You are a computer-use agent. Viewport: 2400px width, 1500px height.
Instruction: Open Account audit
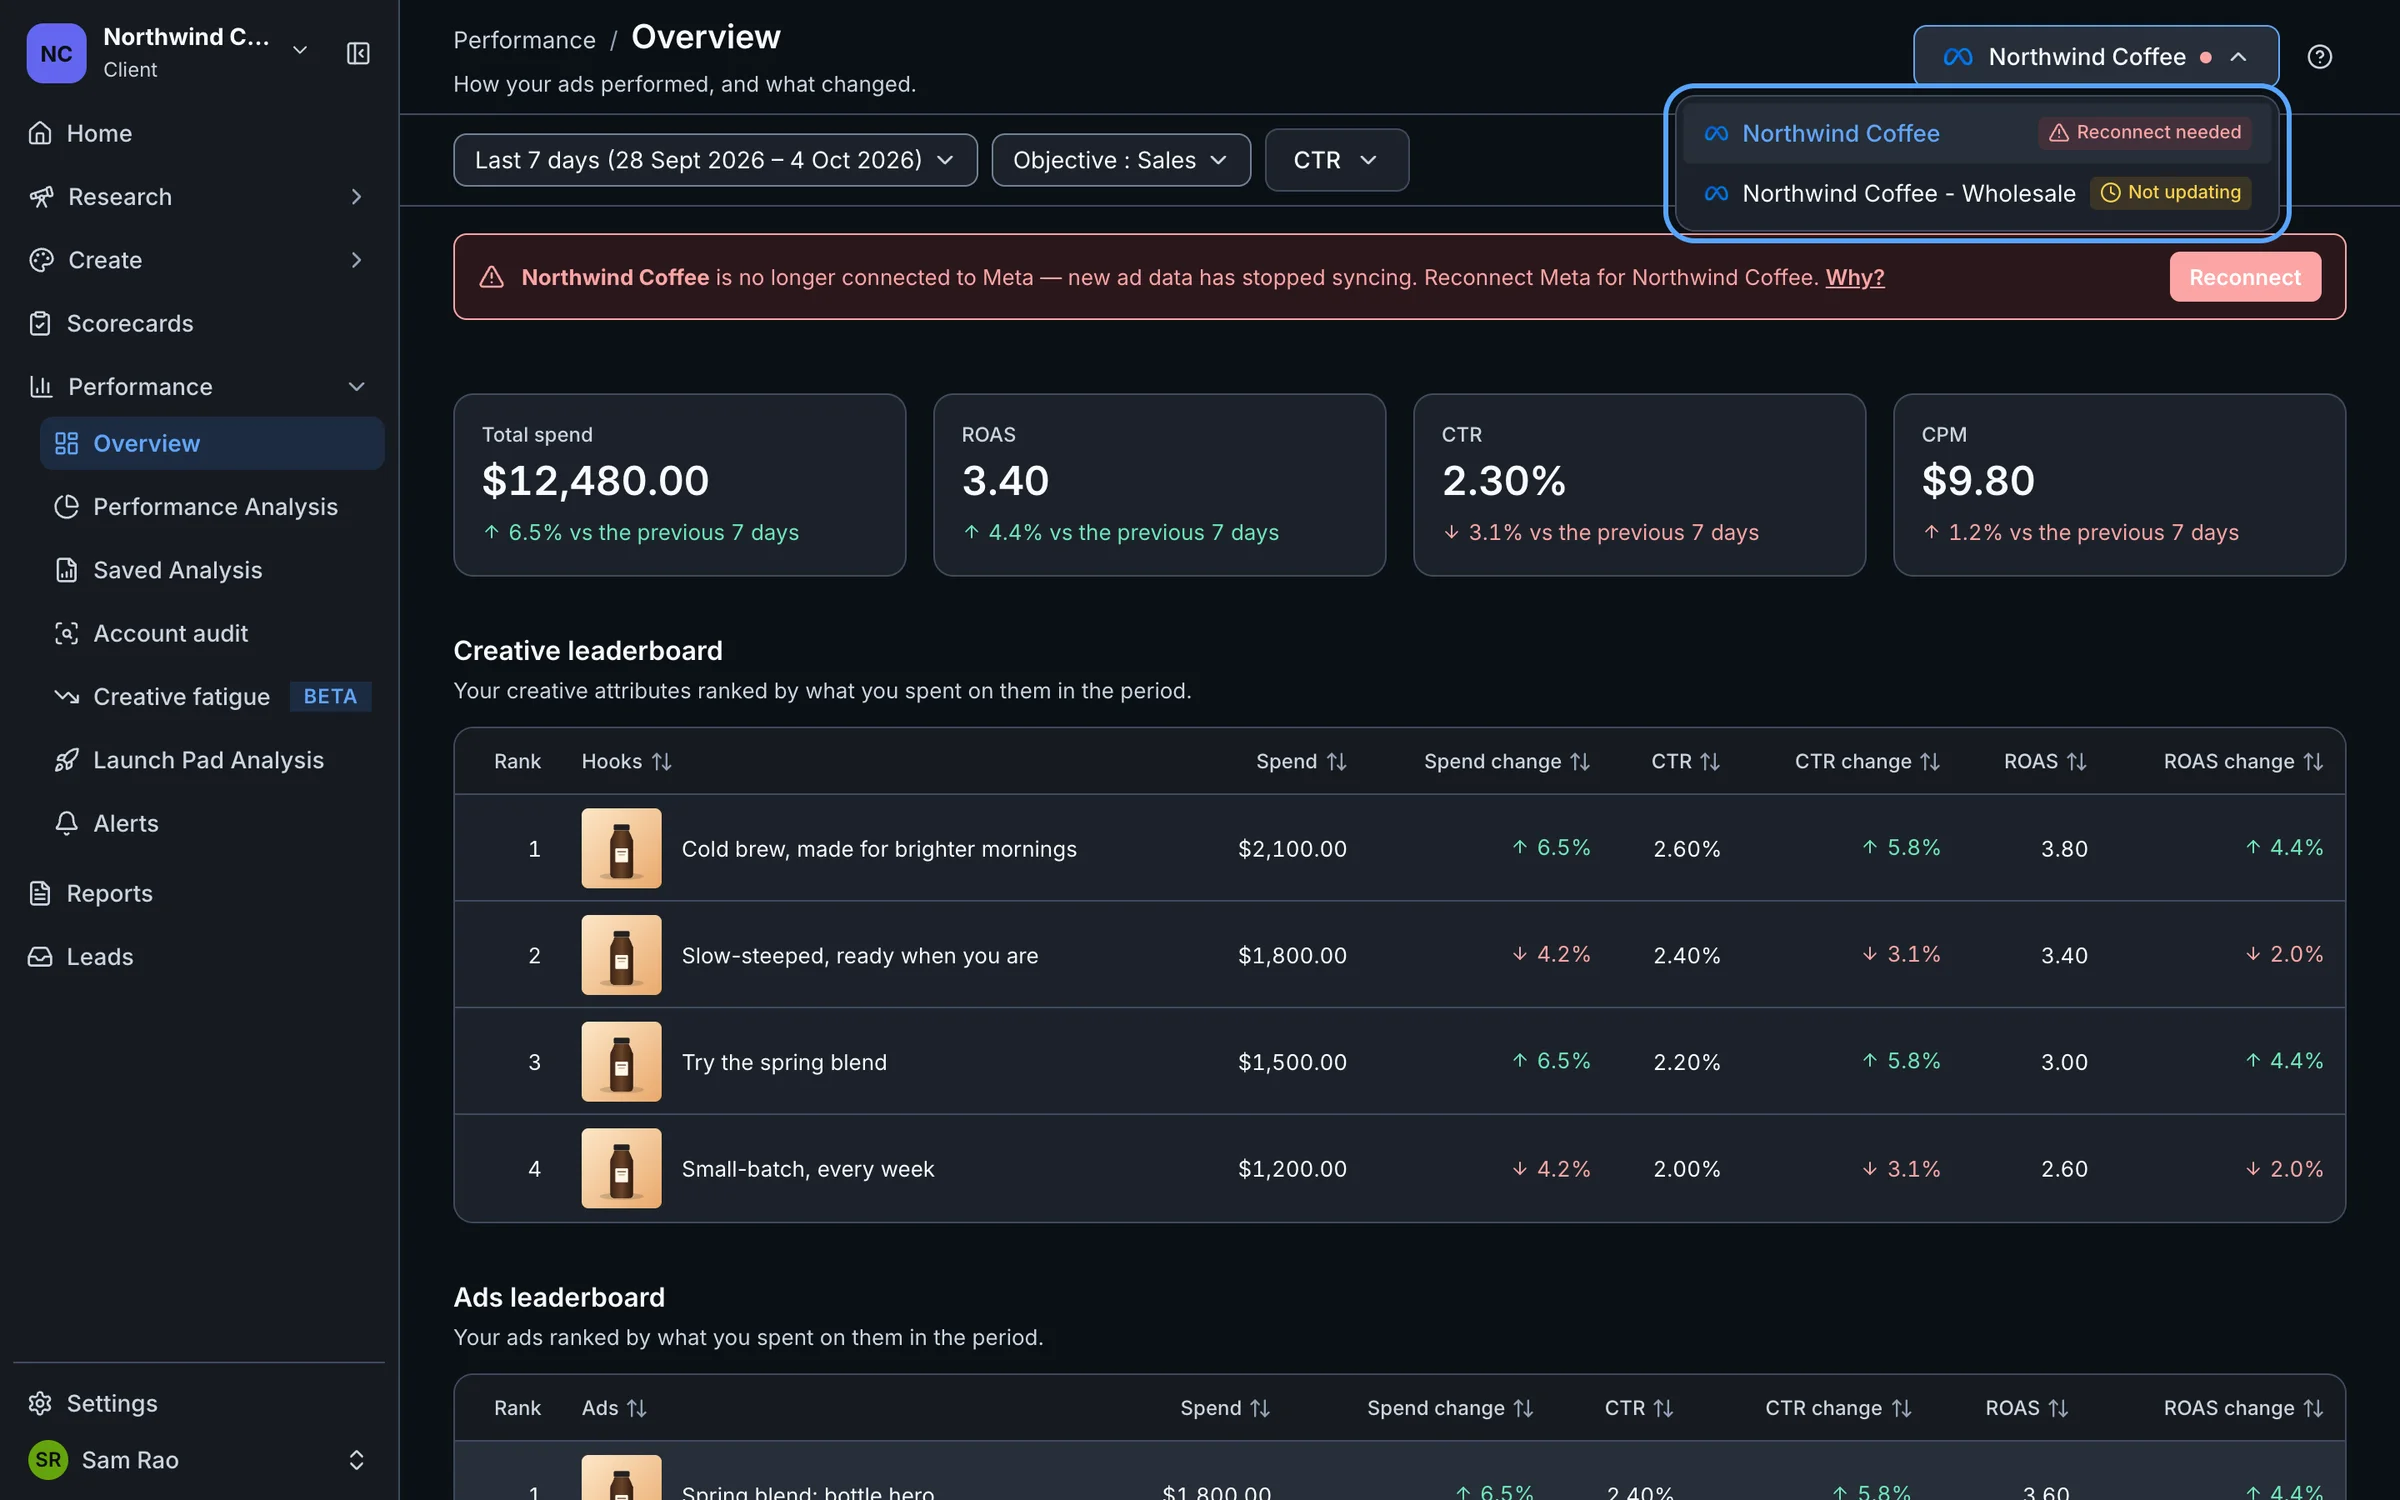[212, 633]
